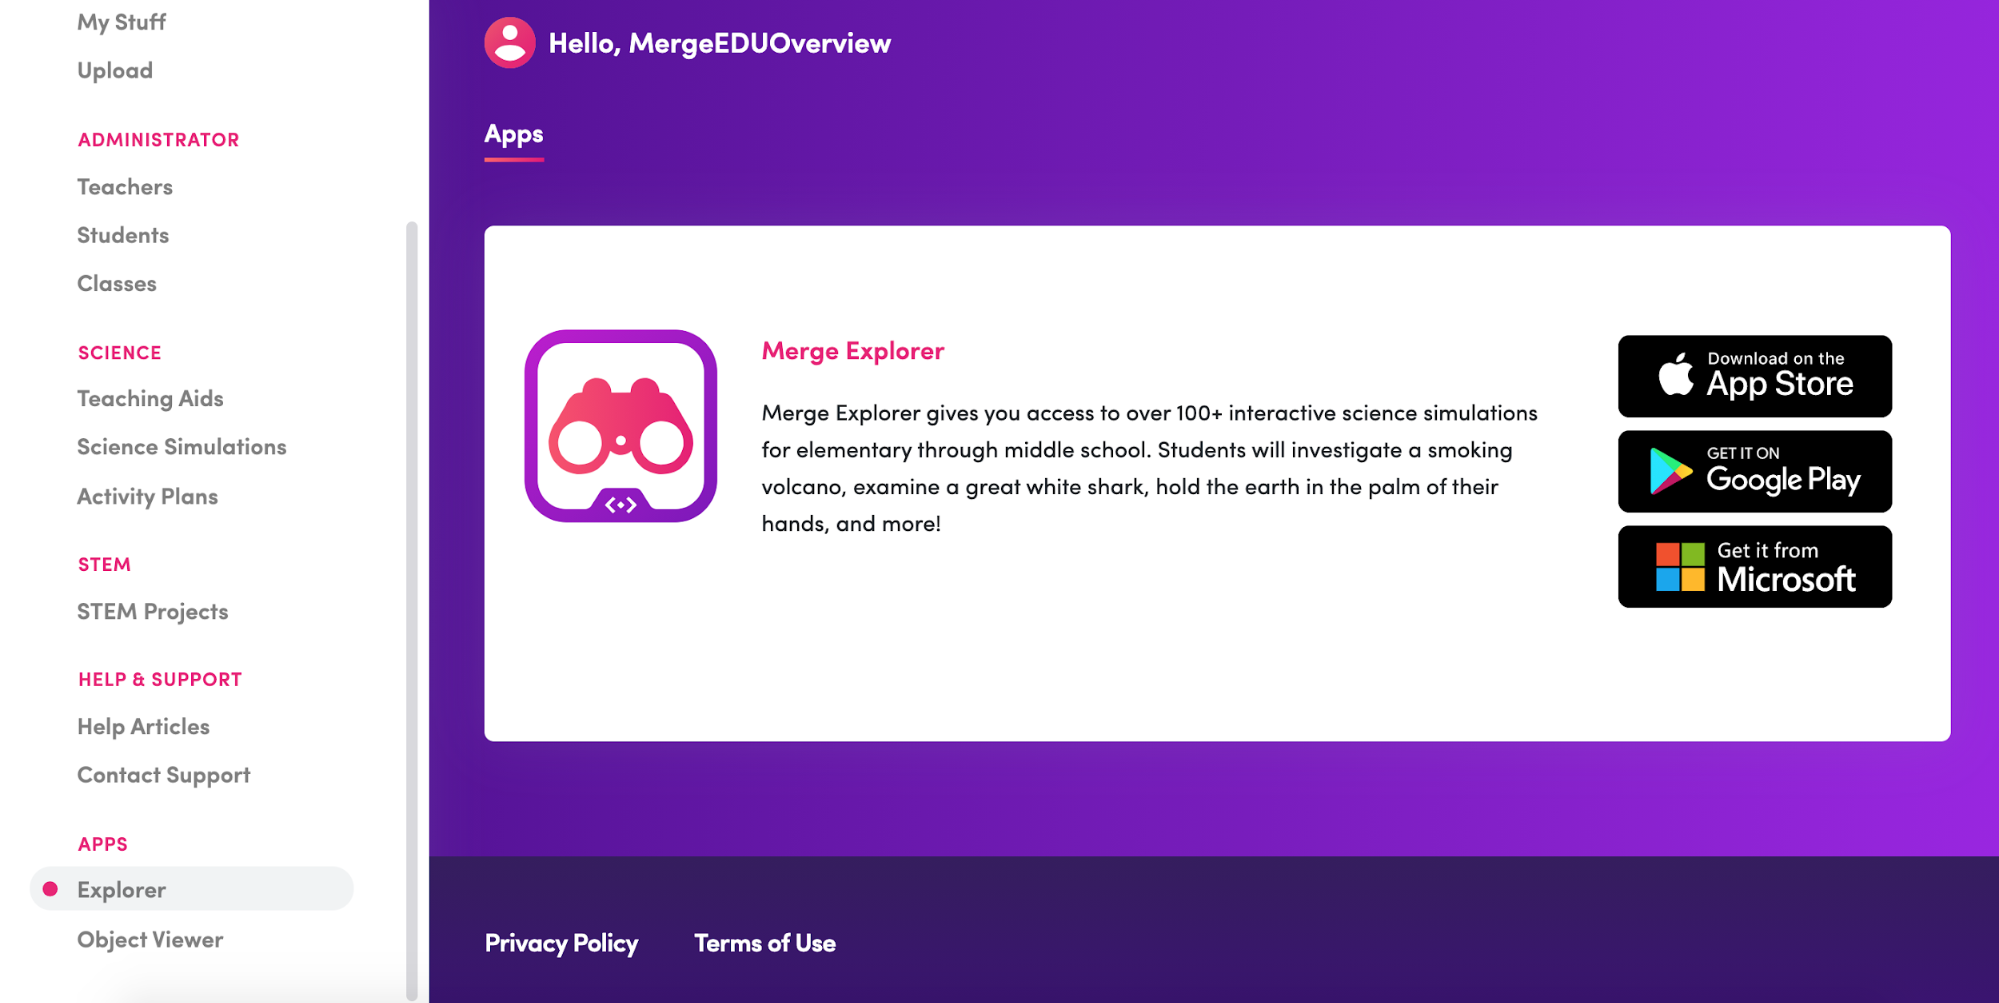Open Teachers under Administrator
Viewport: 1999px width, 1003px height.
click(x=125, y=187)
